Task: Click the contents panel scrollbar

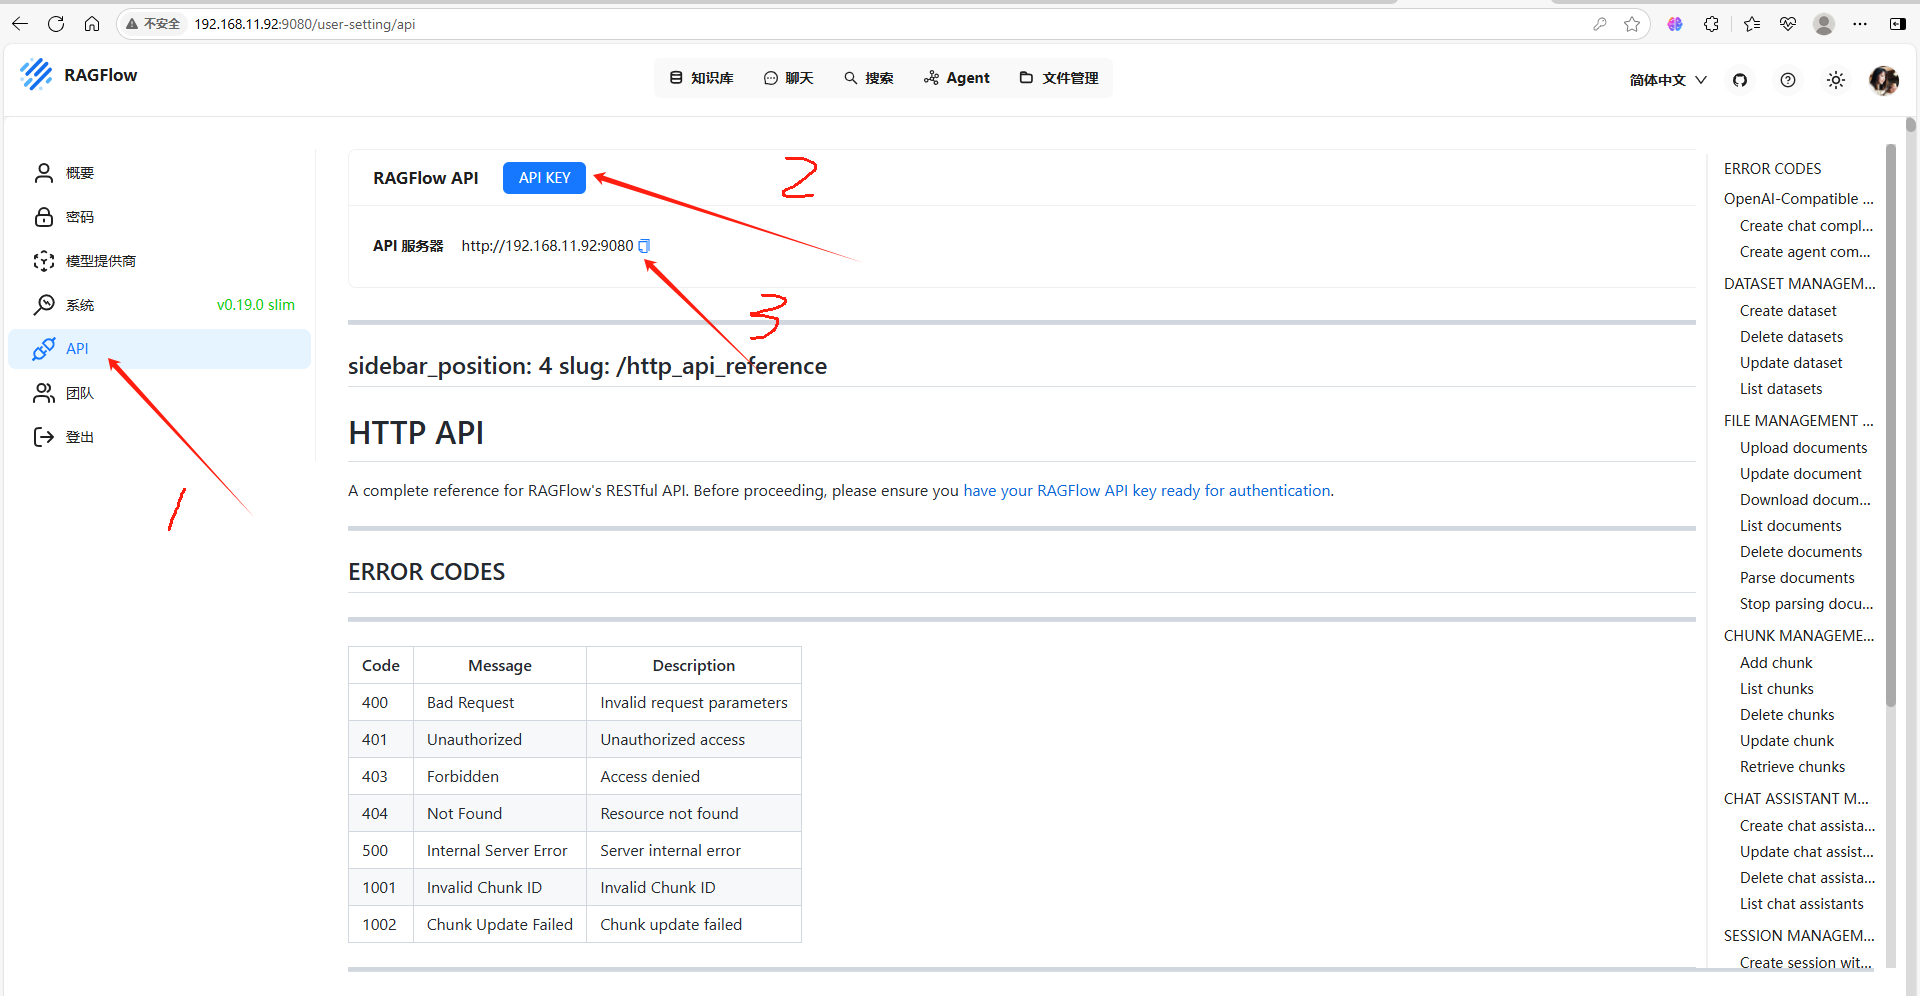Action: pyautogui.click(x=1890, y=425)
